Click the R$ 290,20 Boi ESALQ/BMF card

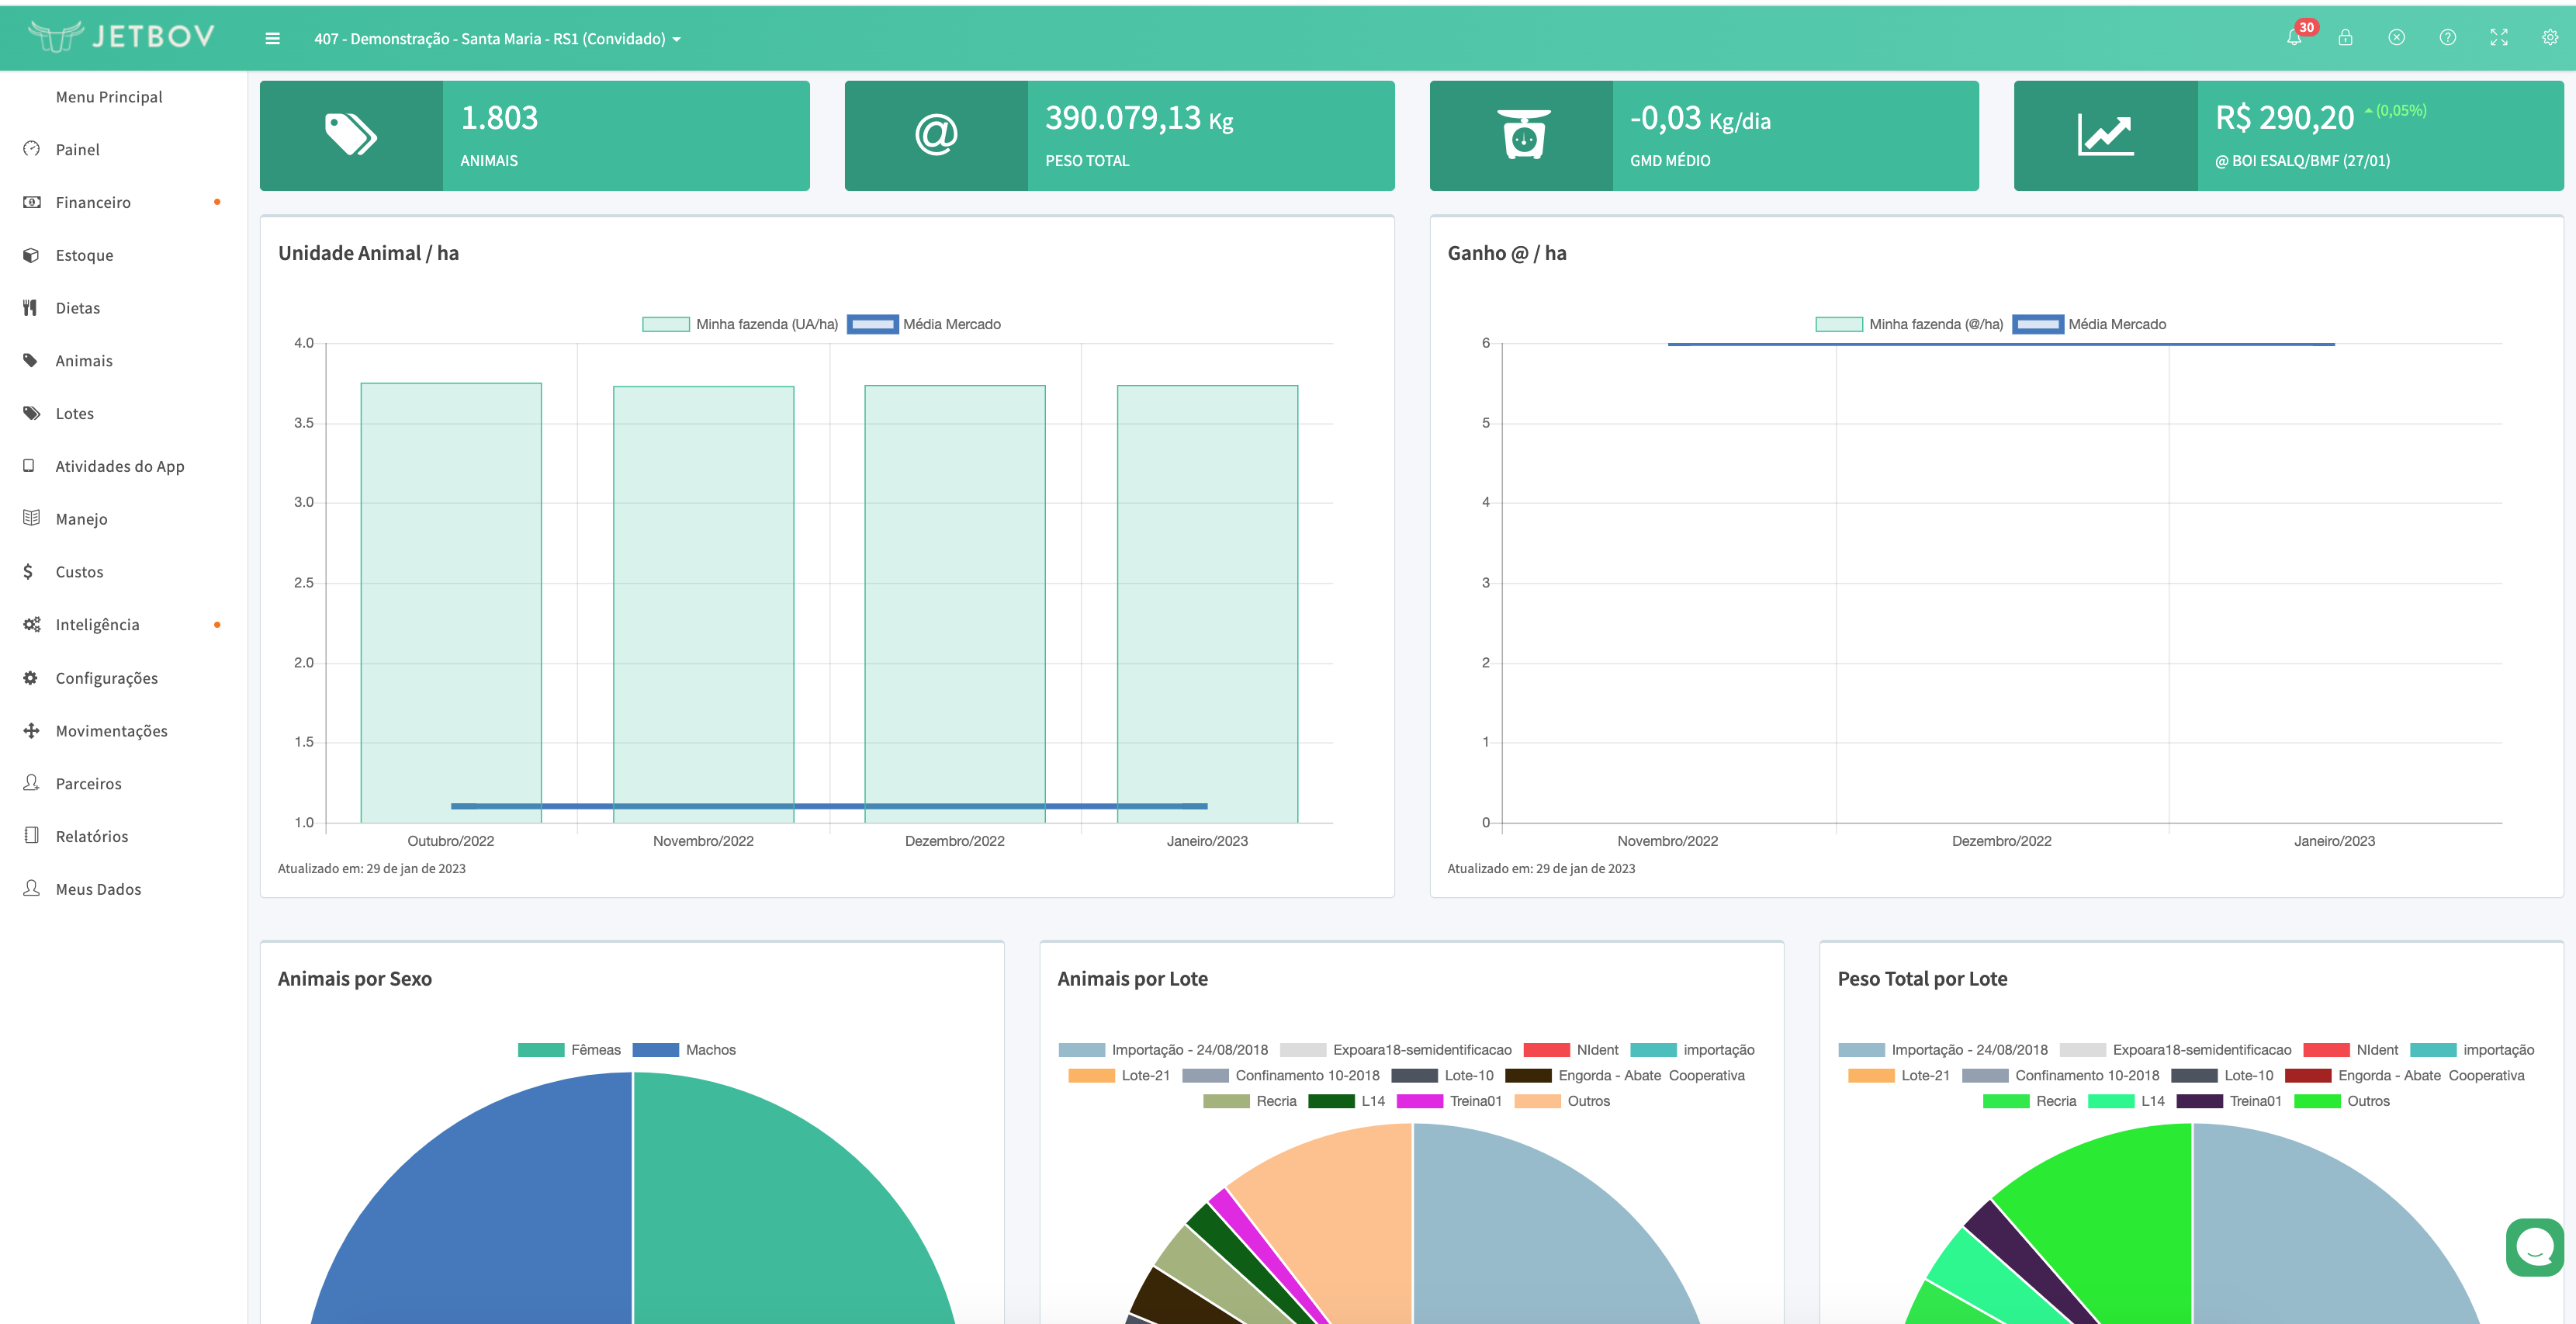pos(2288,135)
